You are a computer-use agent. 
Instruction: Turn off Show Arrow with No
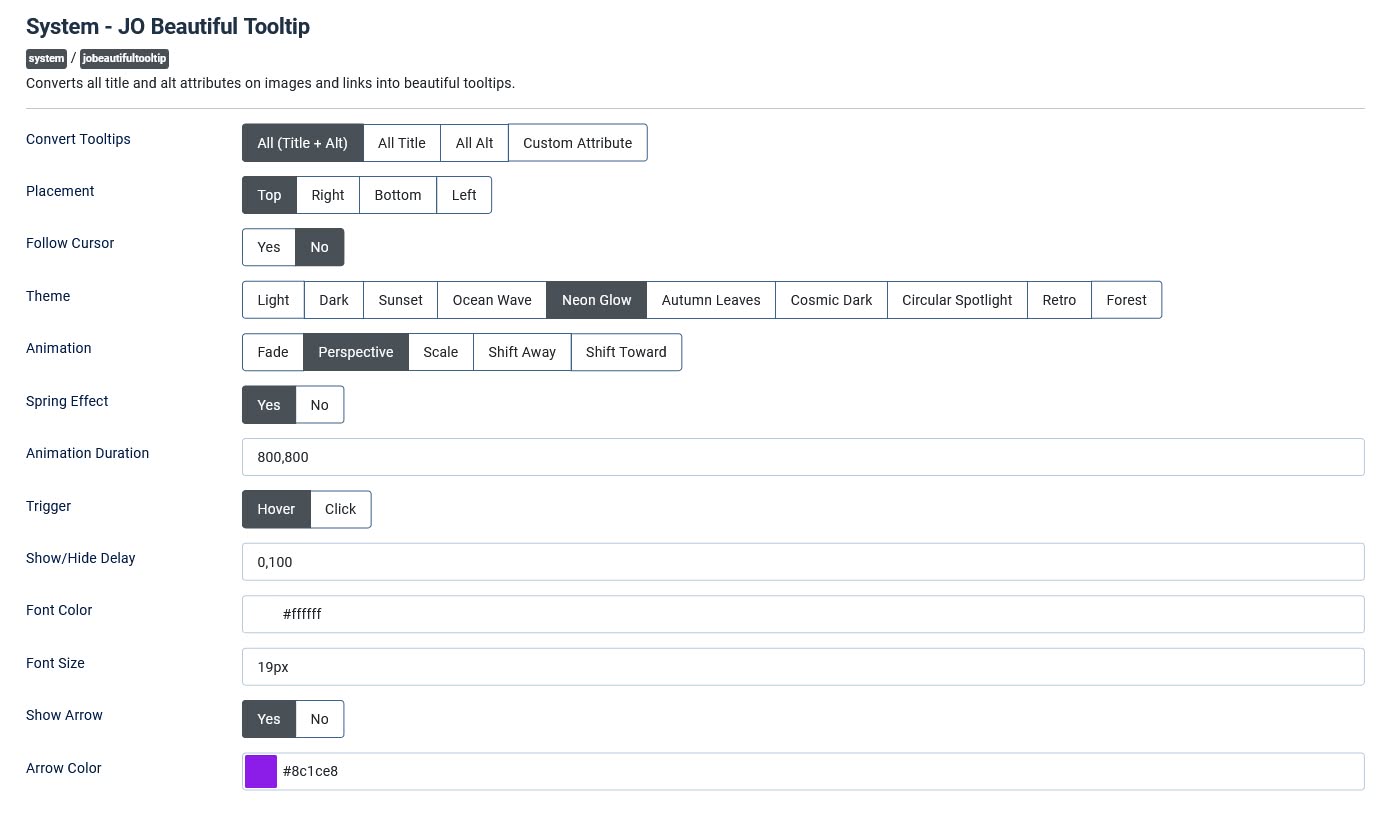tap(319, 719)
